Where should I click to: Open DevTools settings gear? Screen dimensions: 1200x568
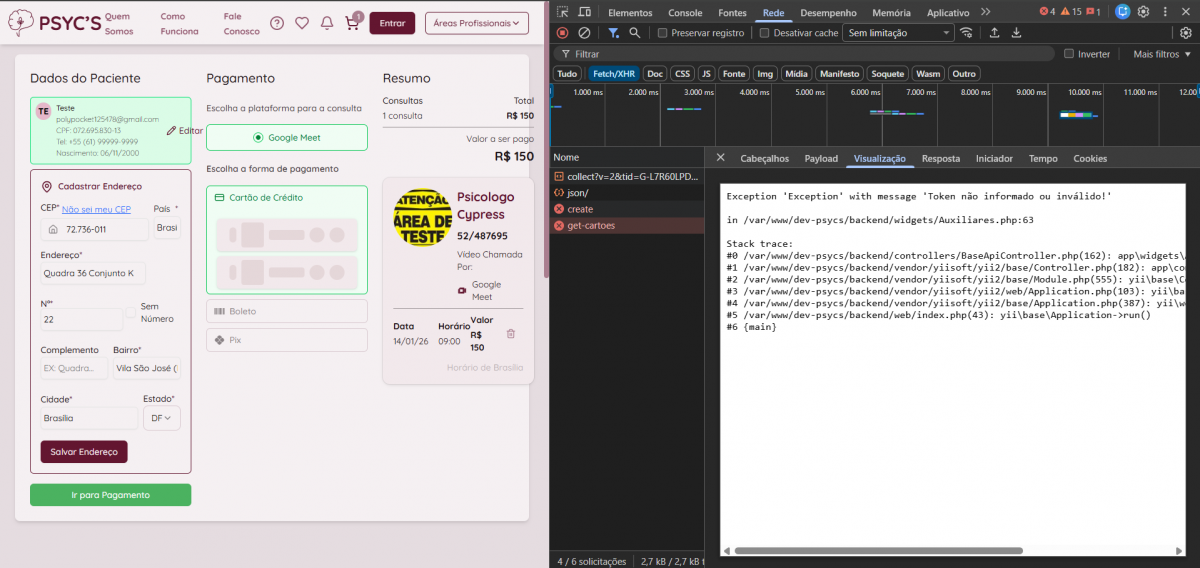[x=1143, y=12]
